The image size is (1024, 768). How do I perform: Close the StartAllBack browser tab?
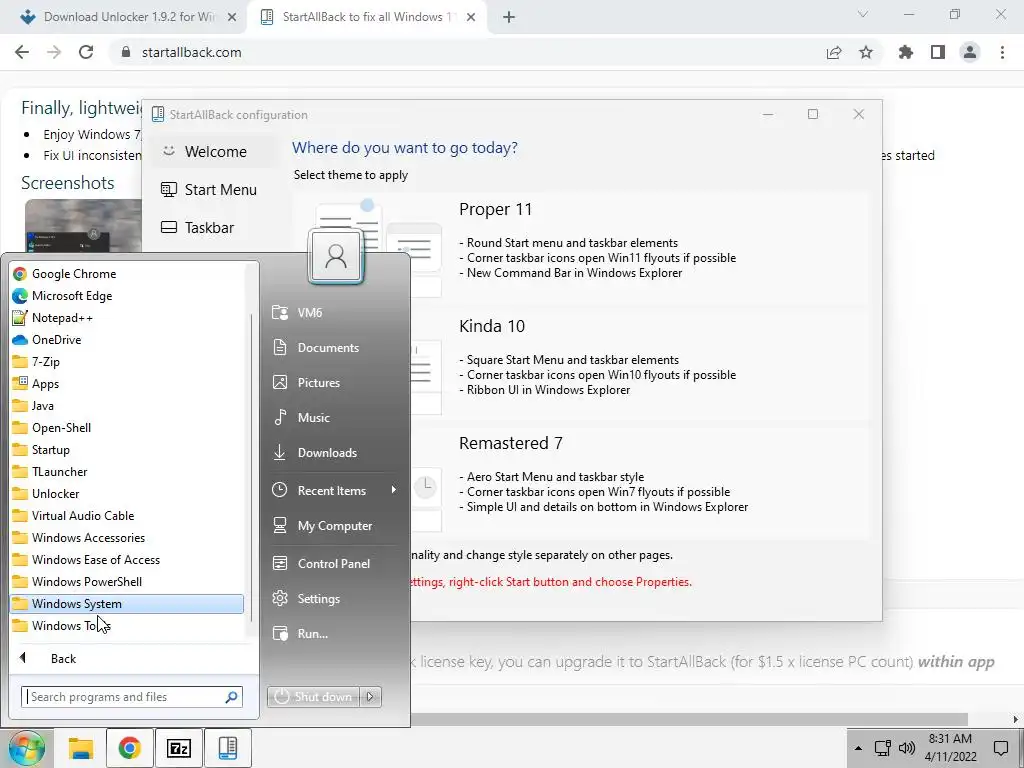(471, 18)
